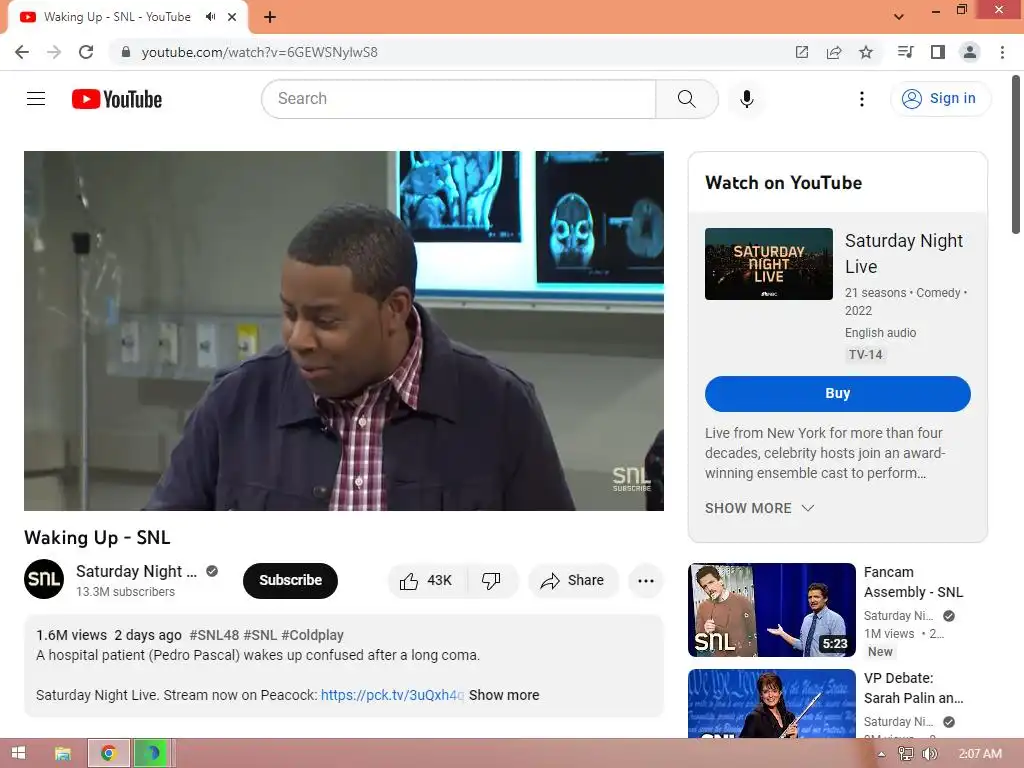Play Fancam Assembly - SNL thumbnail

[x=771, y=610]
